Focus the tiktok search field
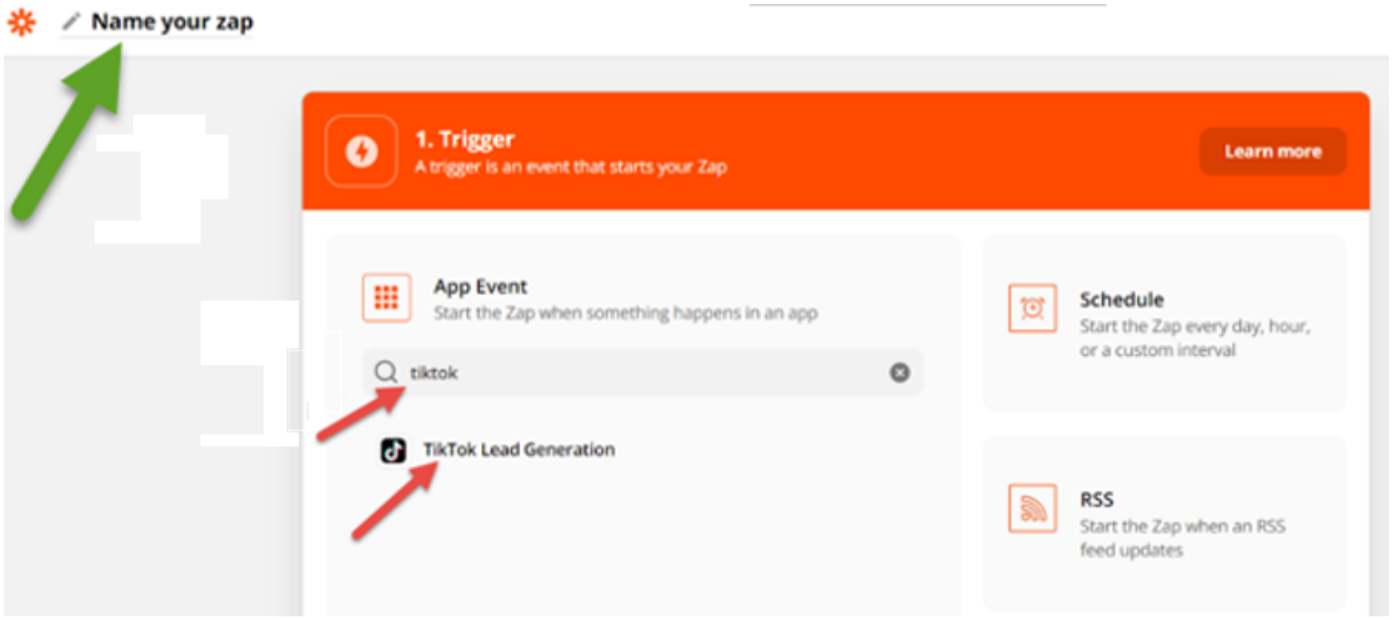The image size is (1393, 620). pyautogui.click(x=642, y=373)
